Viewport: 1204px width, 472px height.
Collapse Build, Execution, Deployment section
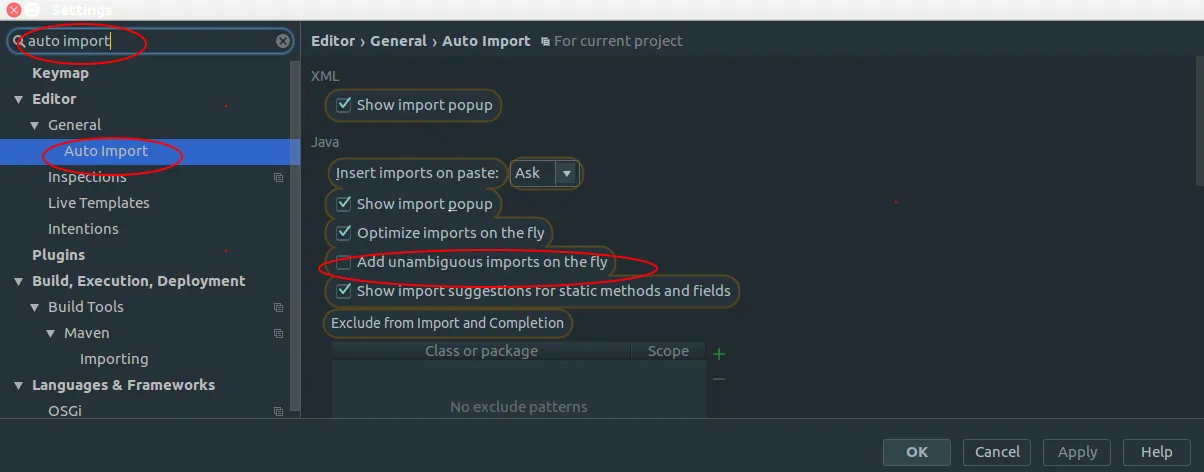18,282
